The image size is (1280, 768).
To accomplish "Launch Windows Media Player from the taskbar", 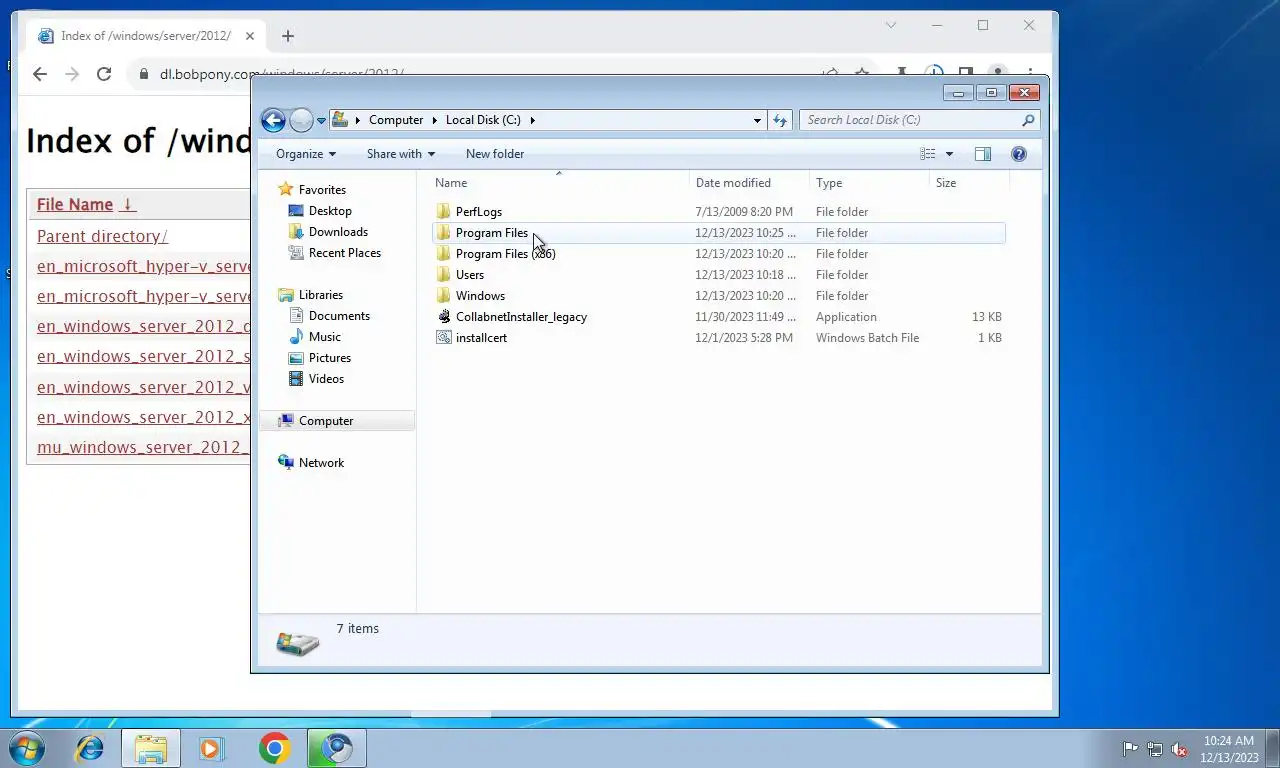I will point(212,748).
